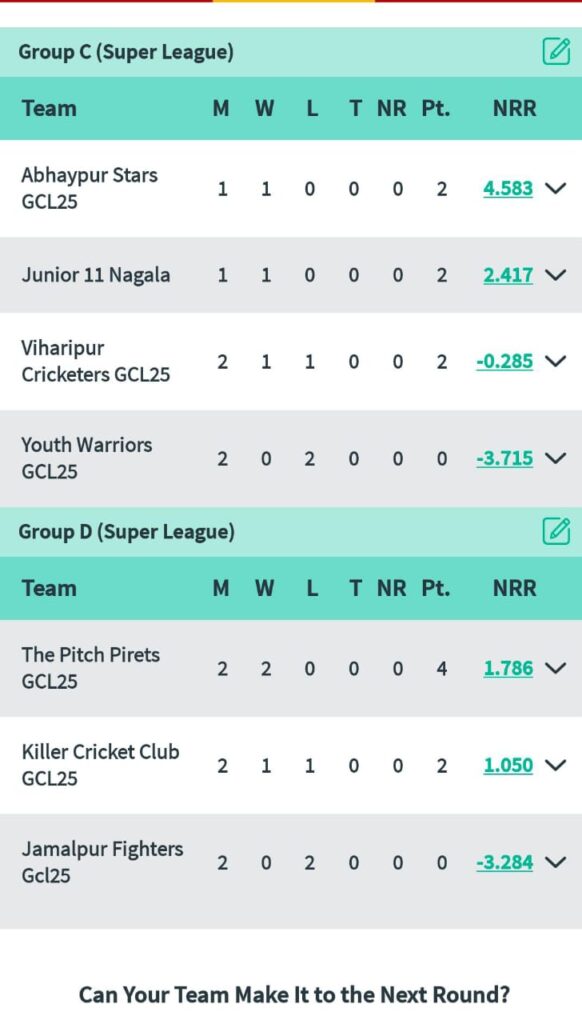Viewport: 582px width, 1024px height.
Task: Select the Junior 11 Nagala team name
Action: pos(96,275)
